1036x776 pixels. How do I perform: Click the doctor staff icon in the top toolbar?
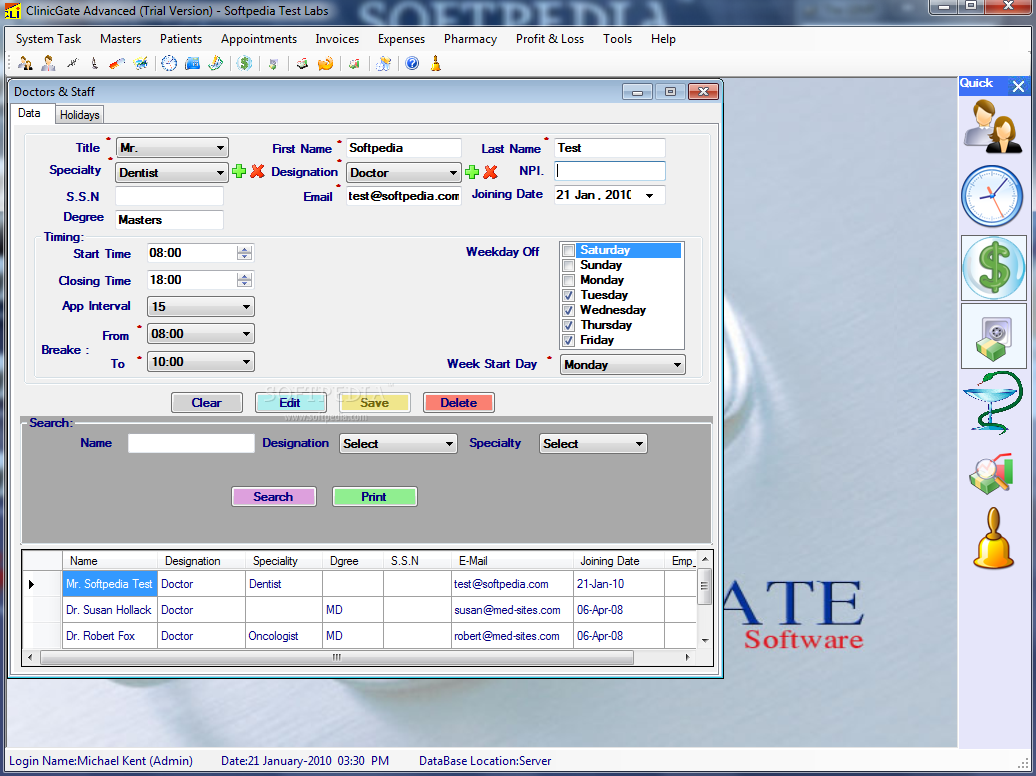[48, 63]
